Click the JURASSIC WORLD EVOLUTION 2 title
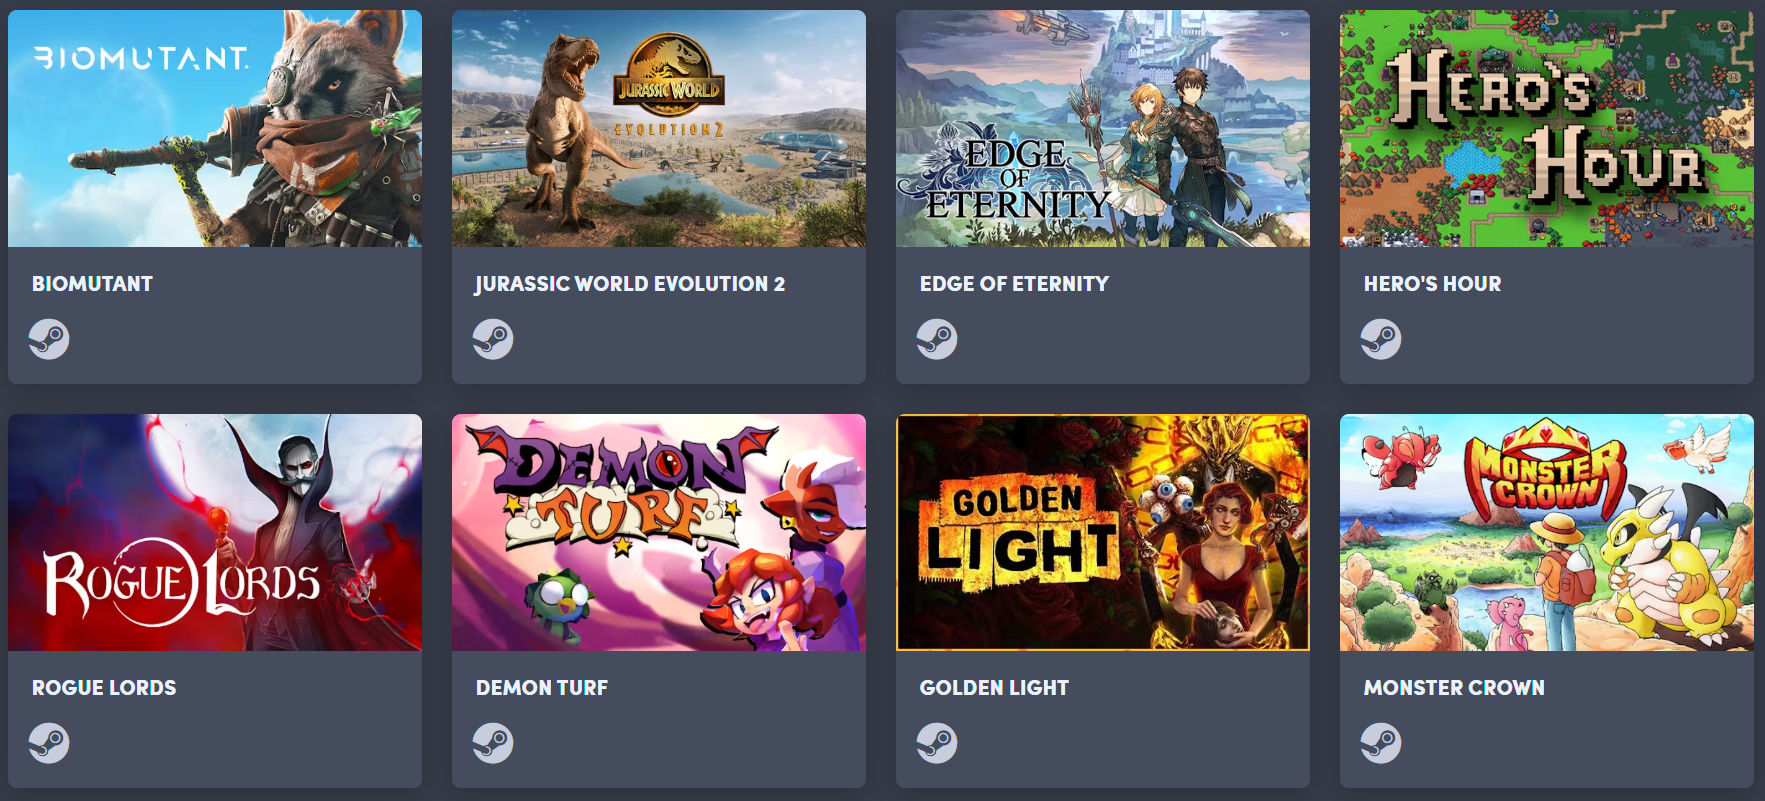This screenshot has height=801, width=1765. point(630,284)
